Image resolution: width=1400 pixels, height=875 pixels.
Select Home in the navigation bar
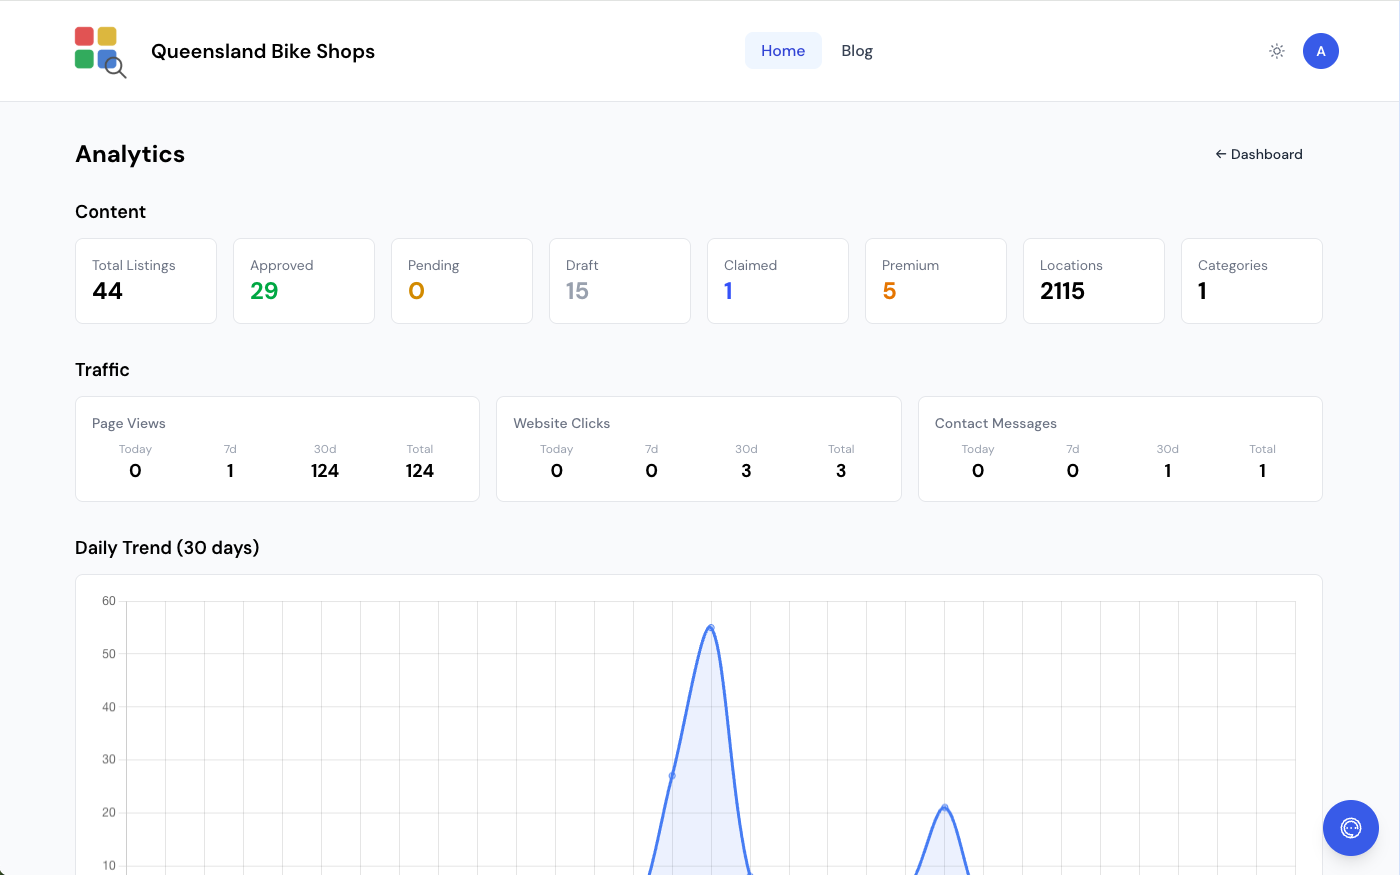783,50
